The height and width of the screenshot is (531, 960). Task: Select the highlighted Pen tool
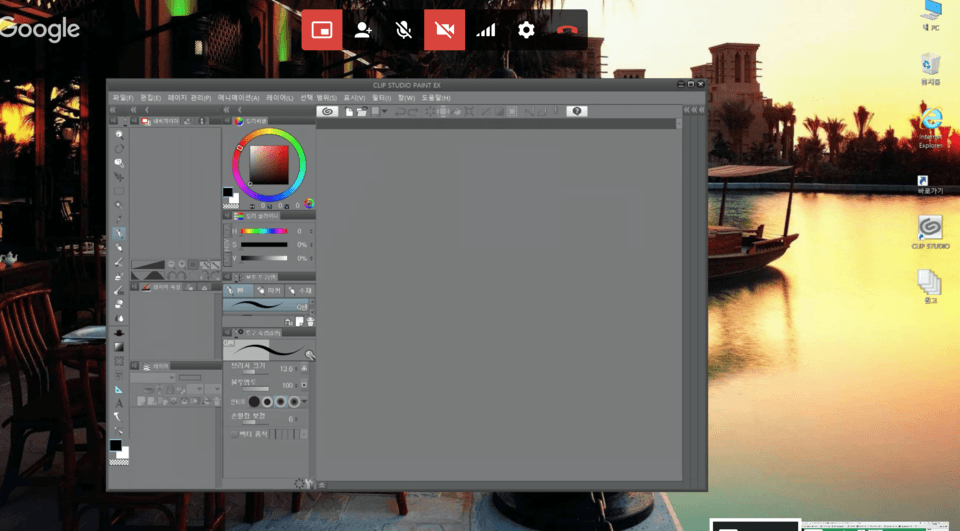tap(119, 233)
